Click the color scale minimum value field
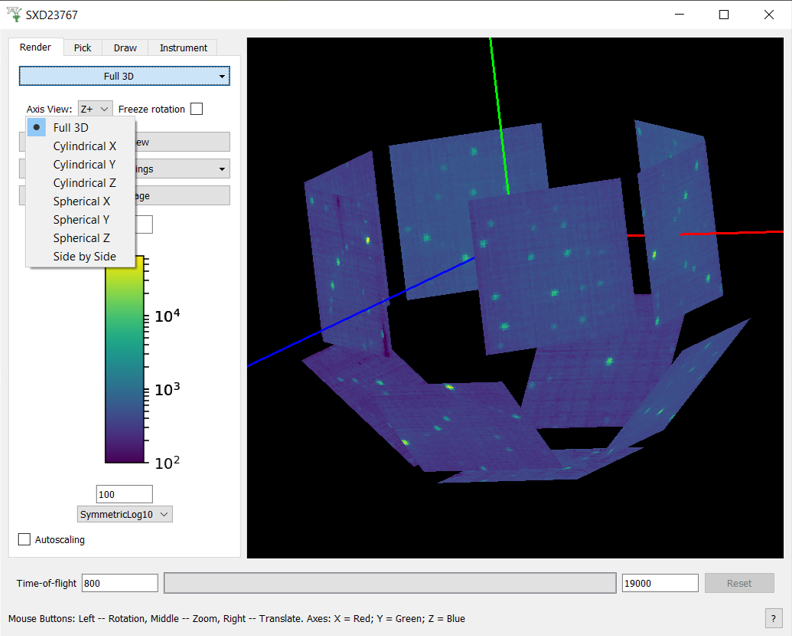The height and width of the screenshot is (636, 792). pos(124,494)
